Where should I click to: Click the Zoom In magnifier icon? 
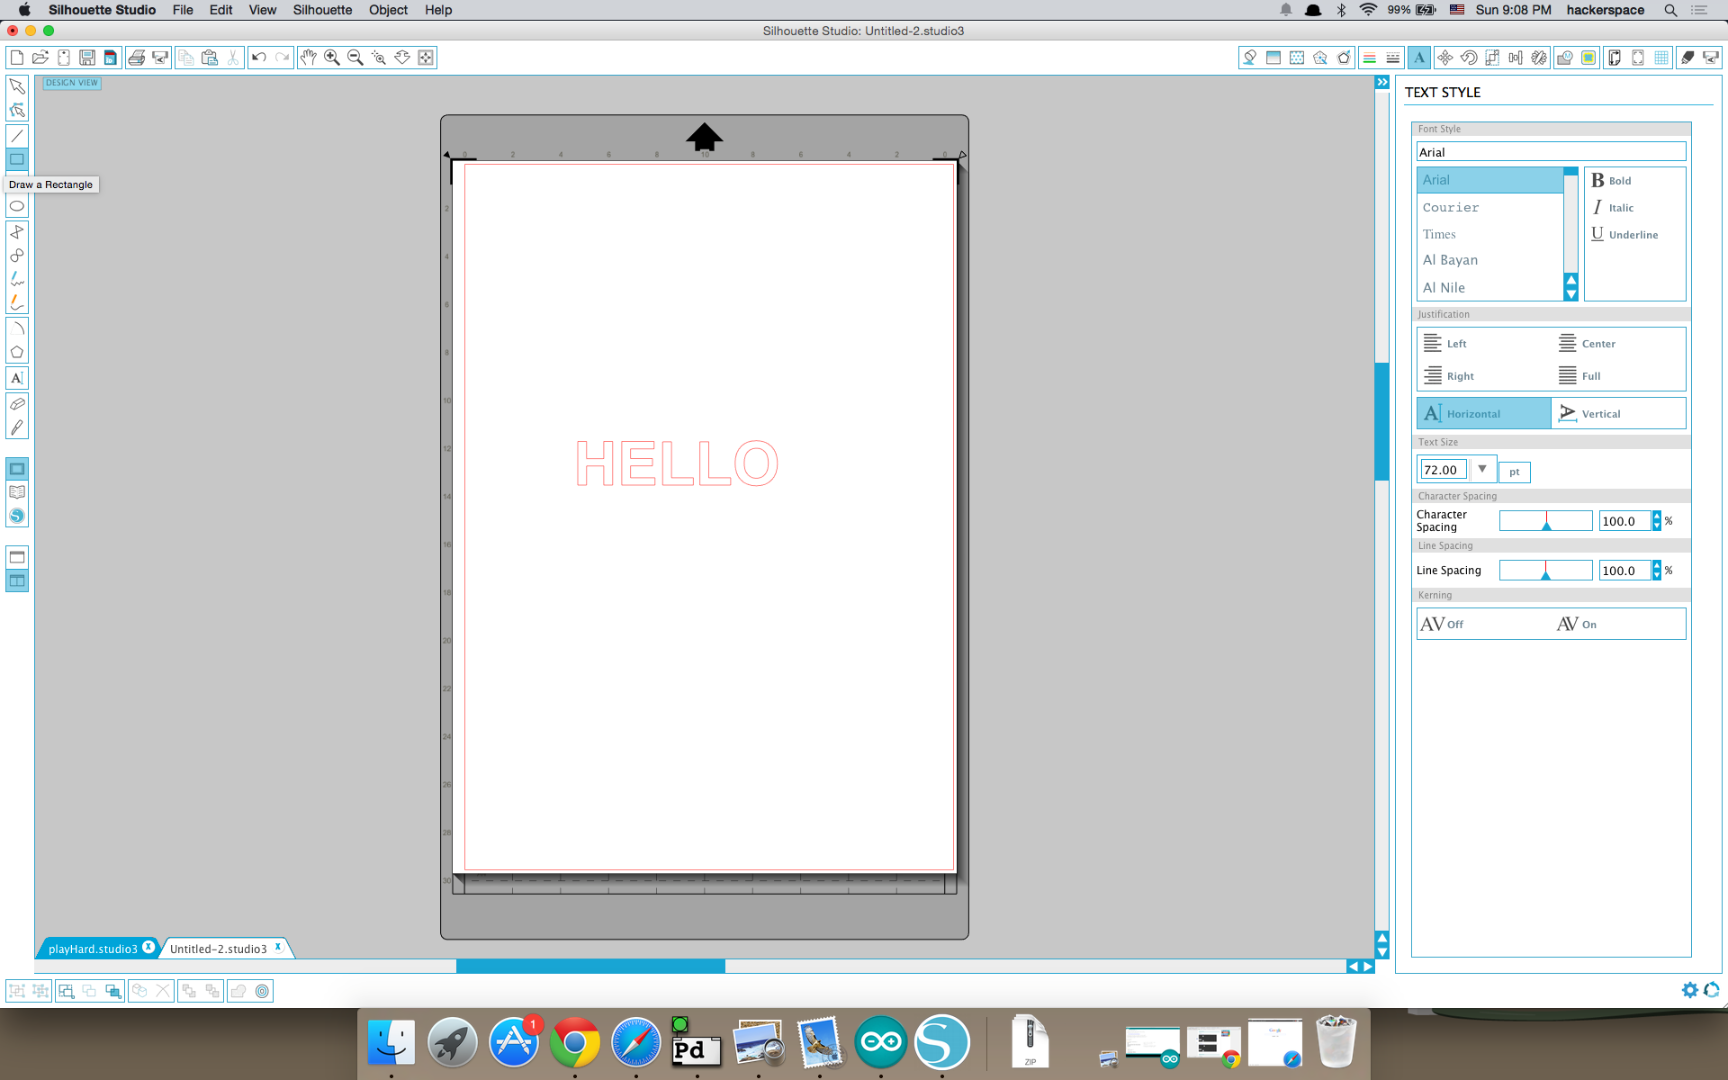click(331, 57)
